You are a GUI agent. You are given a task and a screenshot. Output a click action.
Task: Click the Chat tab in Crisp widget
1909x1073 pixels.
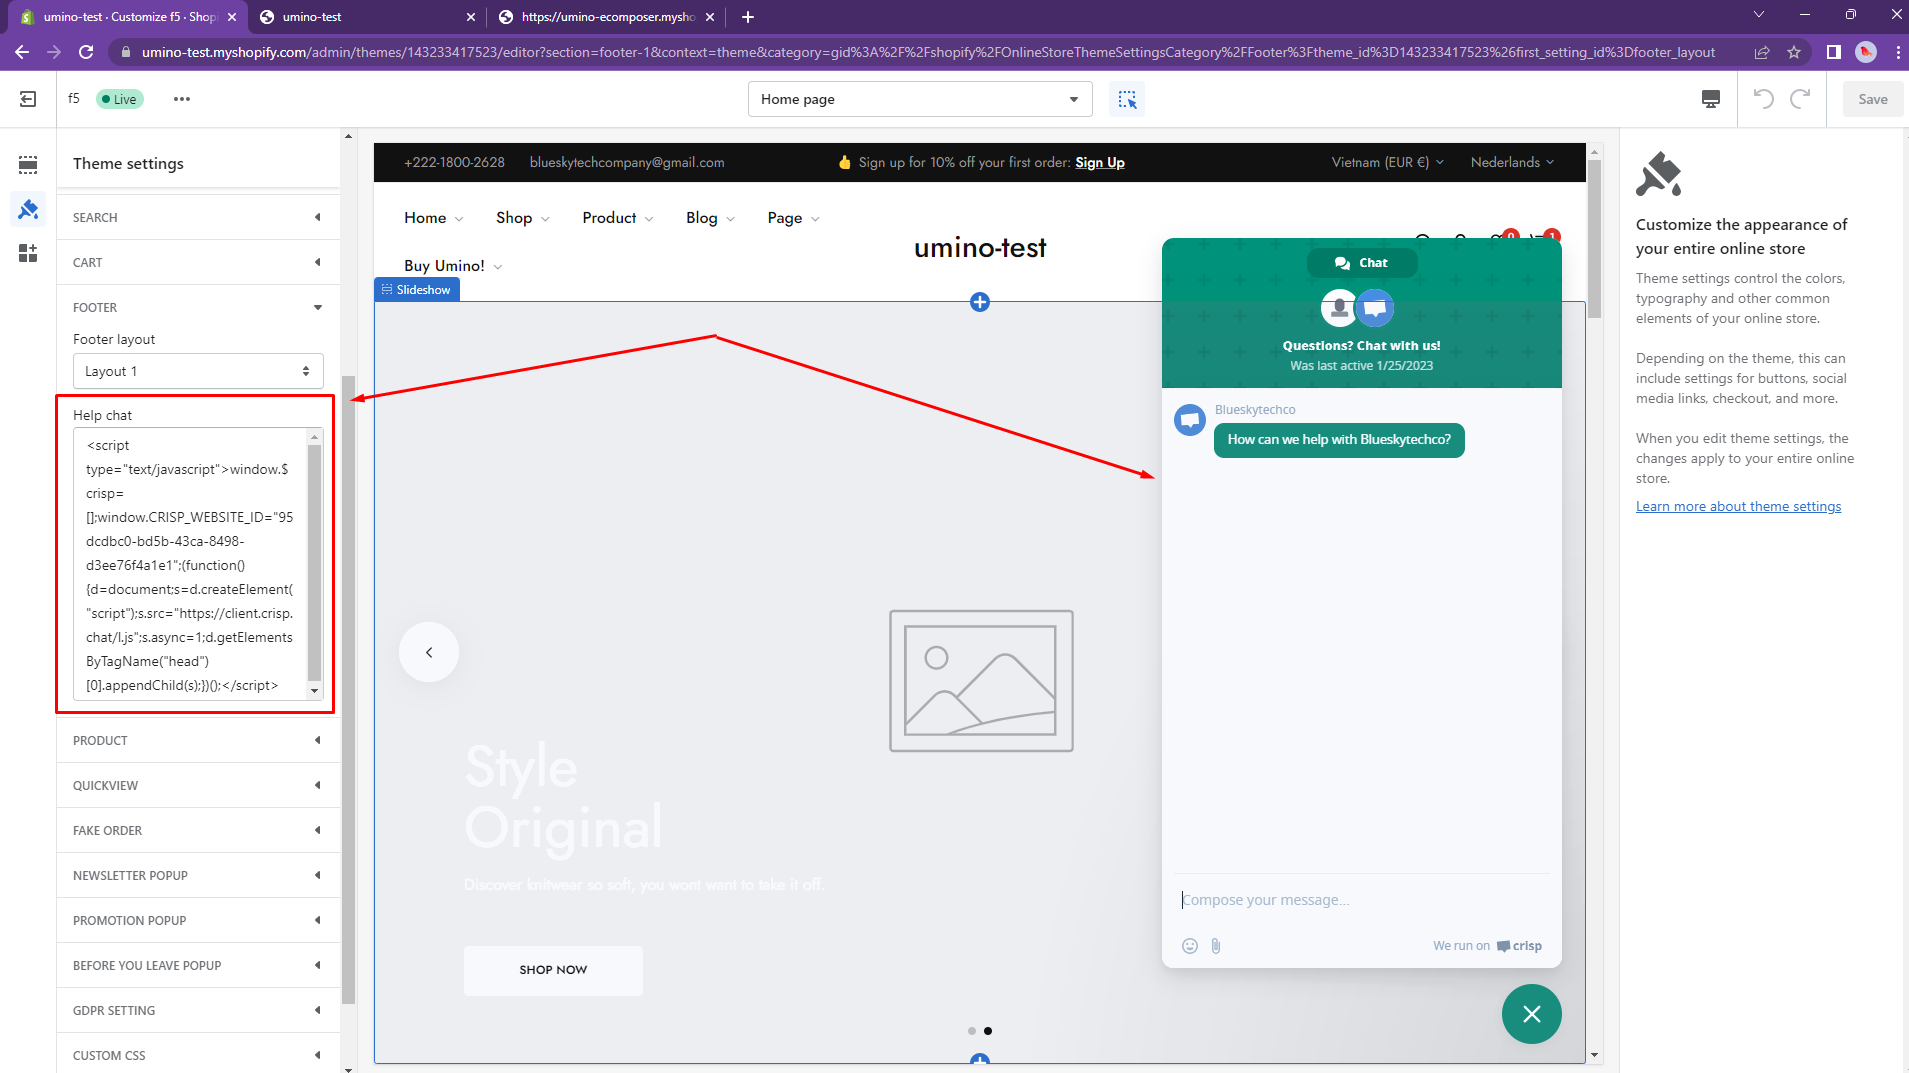[x=1362, y=263]
